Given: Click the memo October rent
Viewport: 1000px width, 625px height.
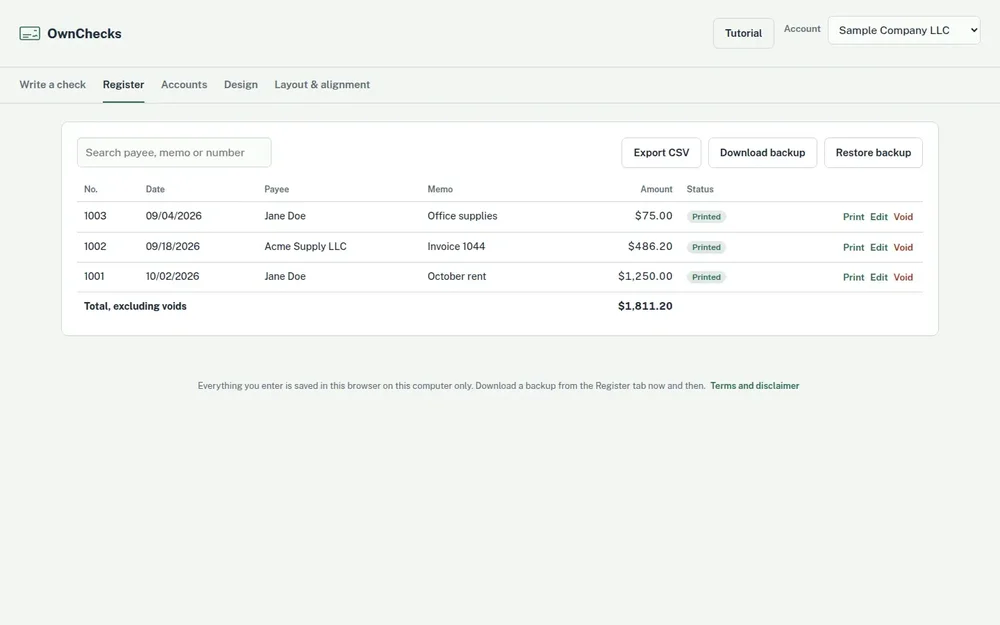Looking at the screenshot, I should point(457,276).
